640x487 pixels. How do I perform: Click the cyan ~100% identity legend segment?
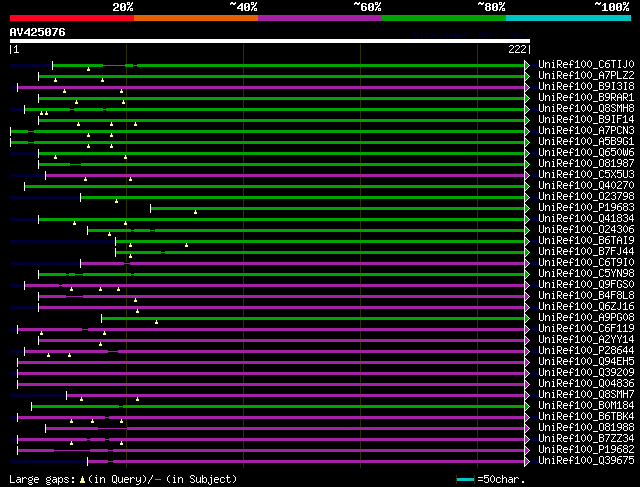click(x=568, y=18)
